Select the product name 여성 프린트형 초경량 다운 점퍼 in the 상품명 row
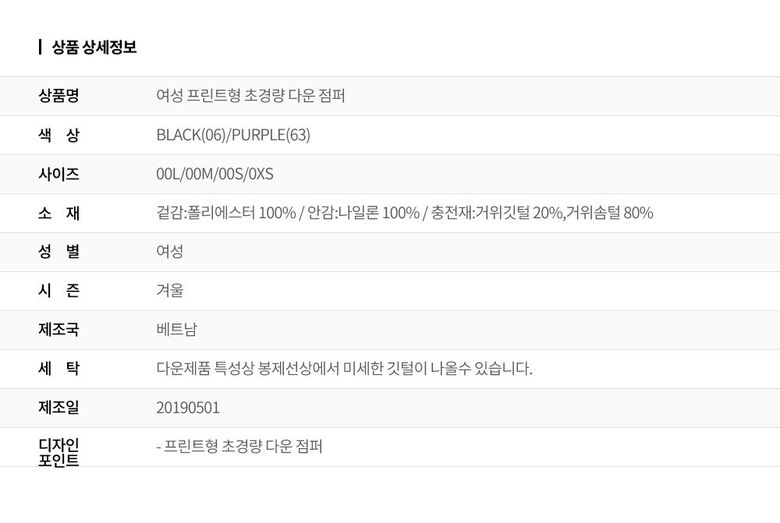780x523 pixels. click(x=251, y=96)
